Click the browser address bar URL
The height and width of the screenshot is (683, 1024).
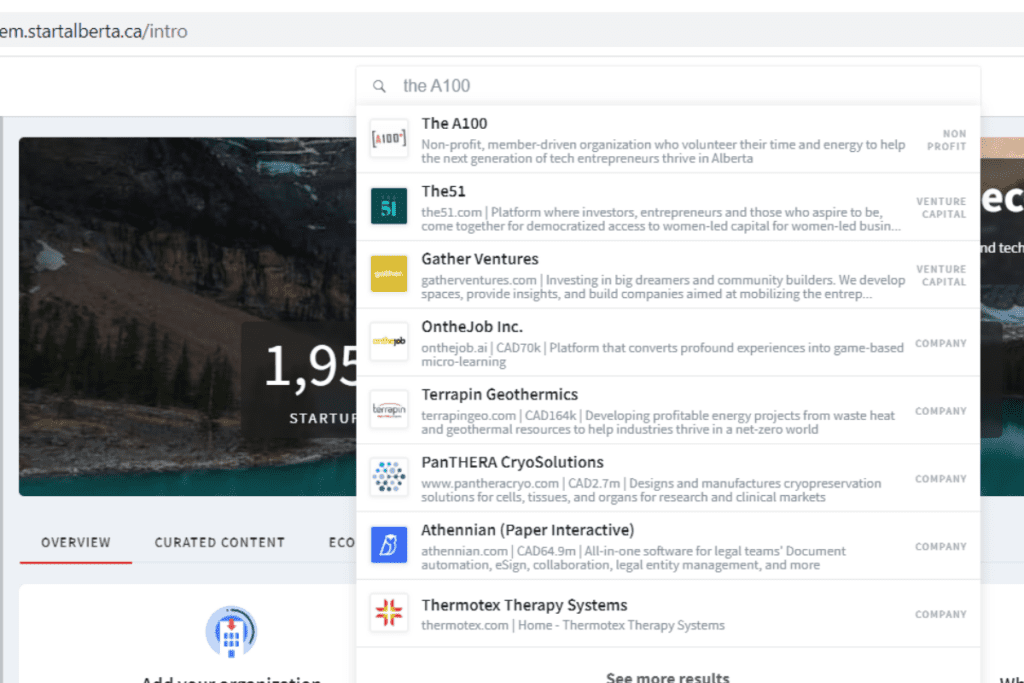click(x=93, y=31)
